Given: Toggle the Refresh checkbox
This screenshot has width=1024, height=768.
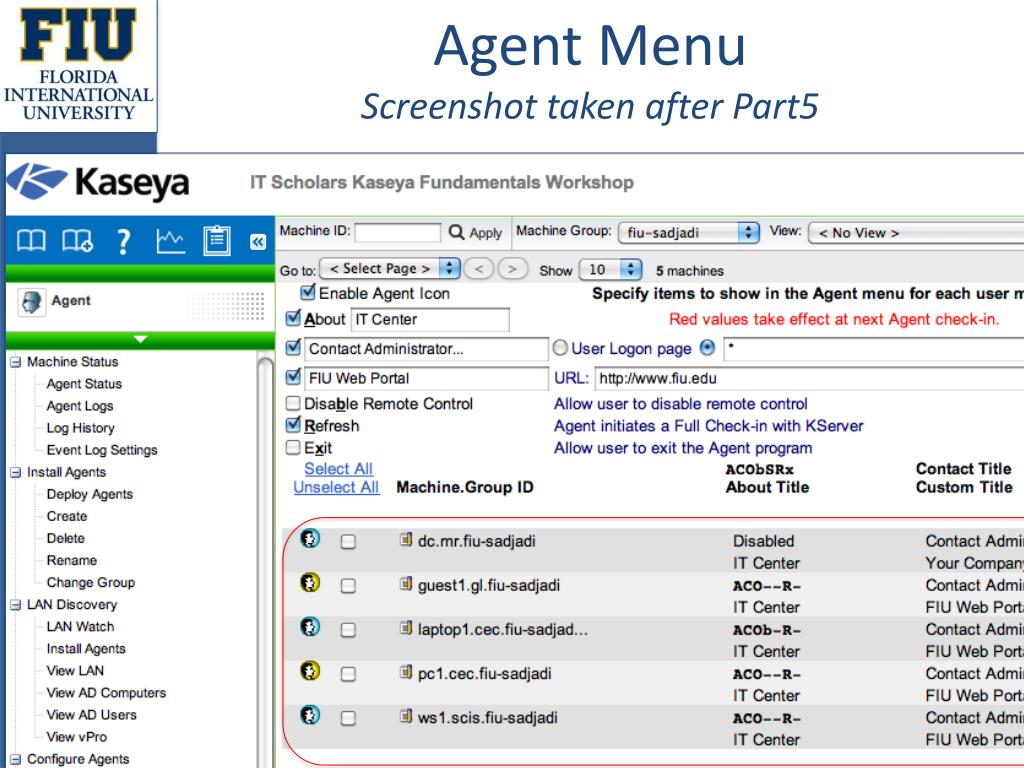Looking at the screenshot, I should [293, 425].
